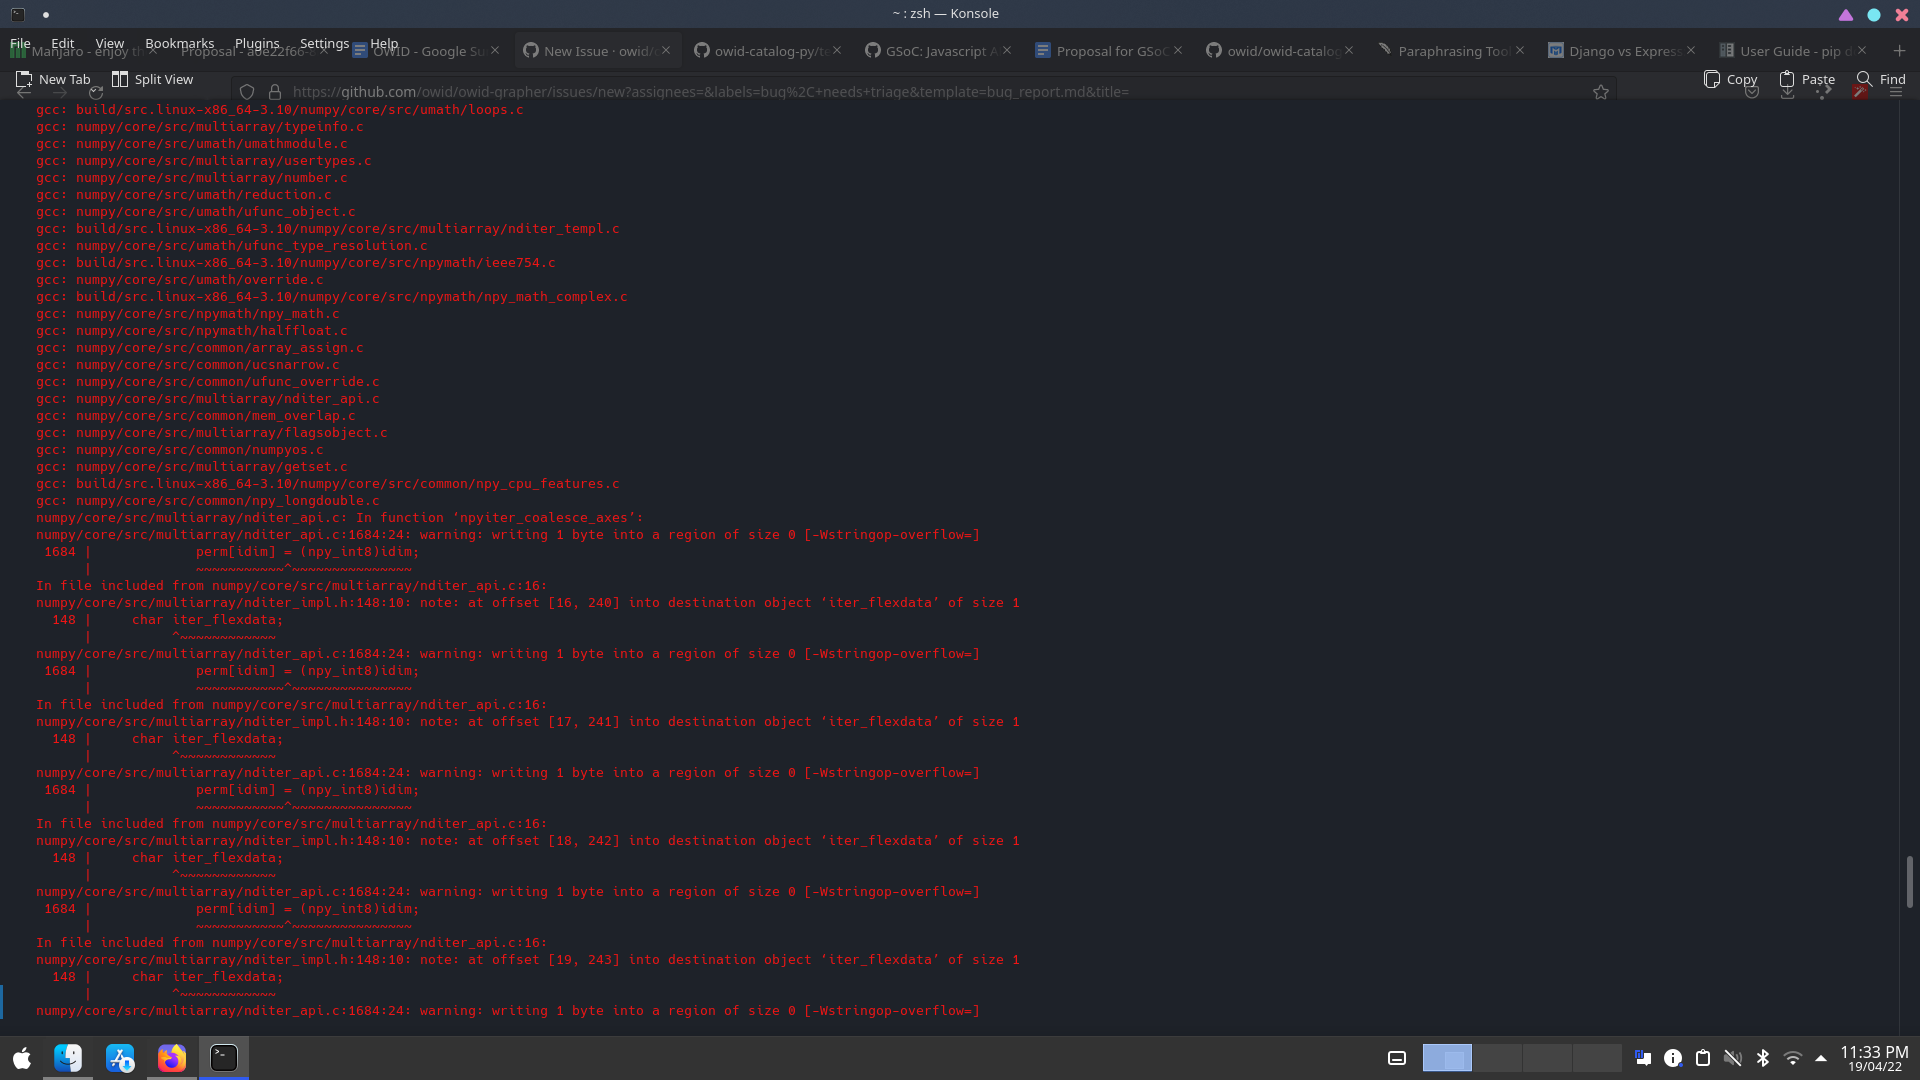
Task: Open the dropdown arrow under Copy
Action: pos(1752,92)
